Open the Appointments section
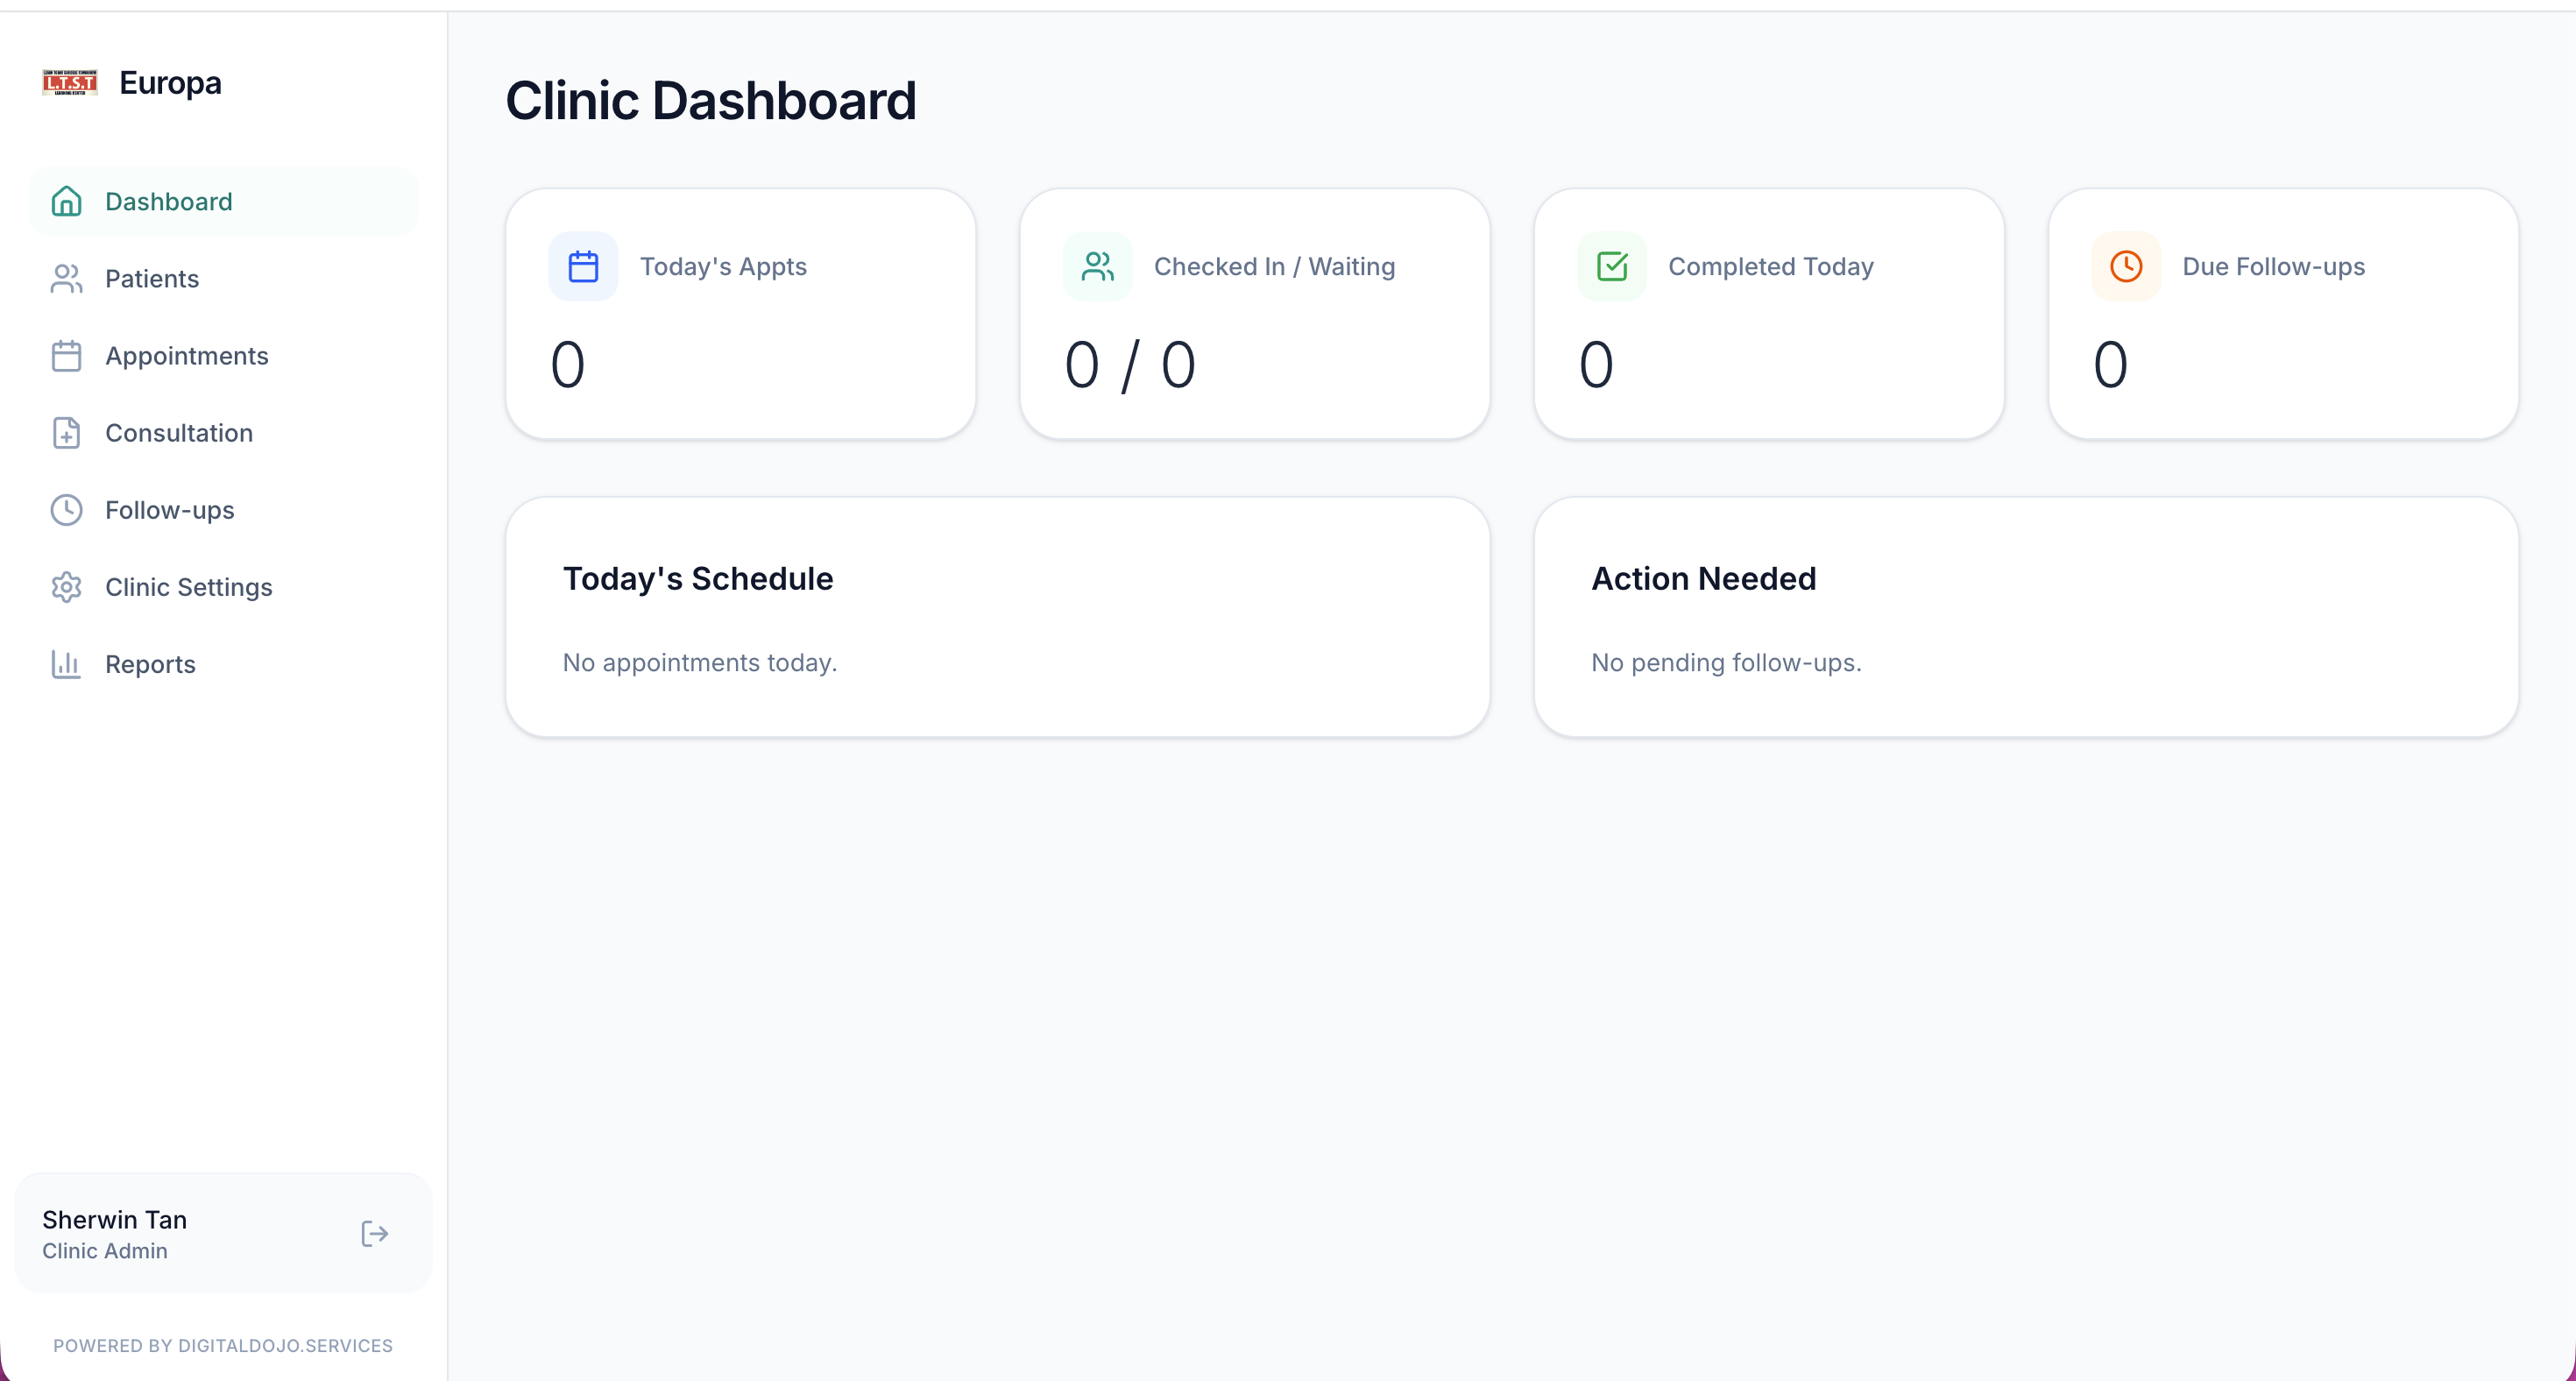This screenshot has width=2576, height=1381. [224, 355]
